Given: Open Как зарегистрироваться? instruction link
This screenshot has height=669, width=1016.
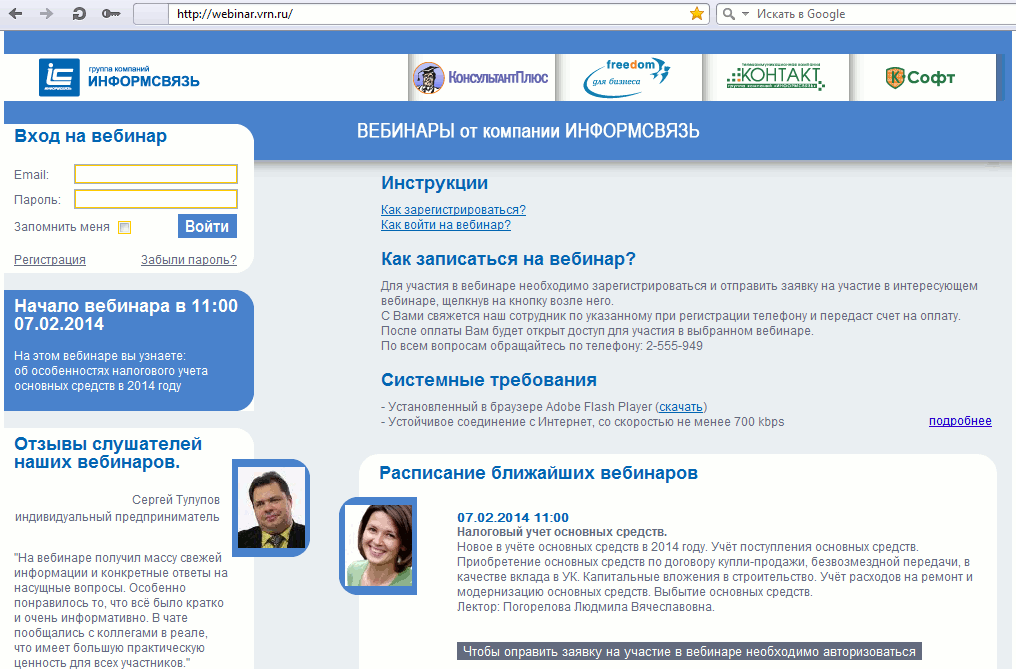Looking at the screenshot, I should 453,209.
